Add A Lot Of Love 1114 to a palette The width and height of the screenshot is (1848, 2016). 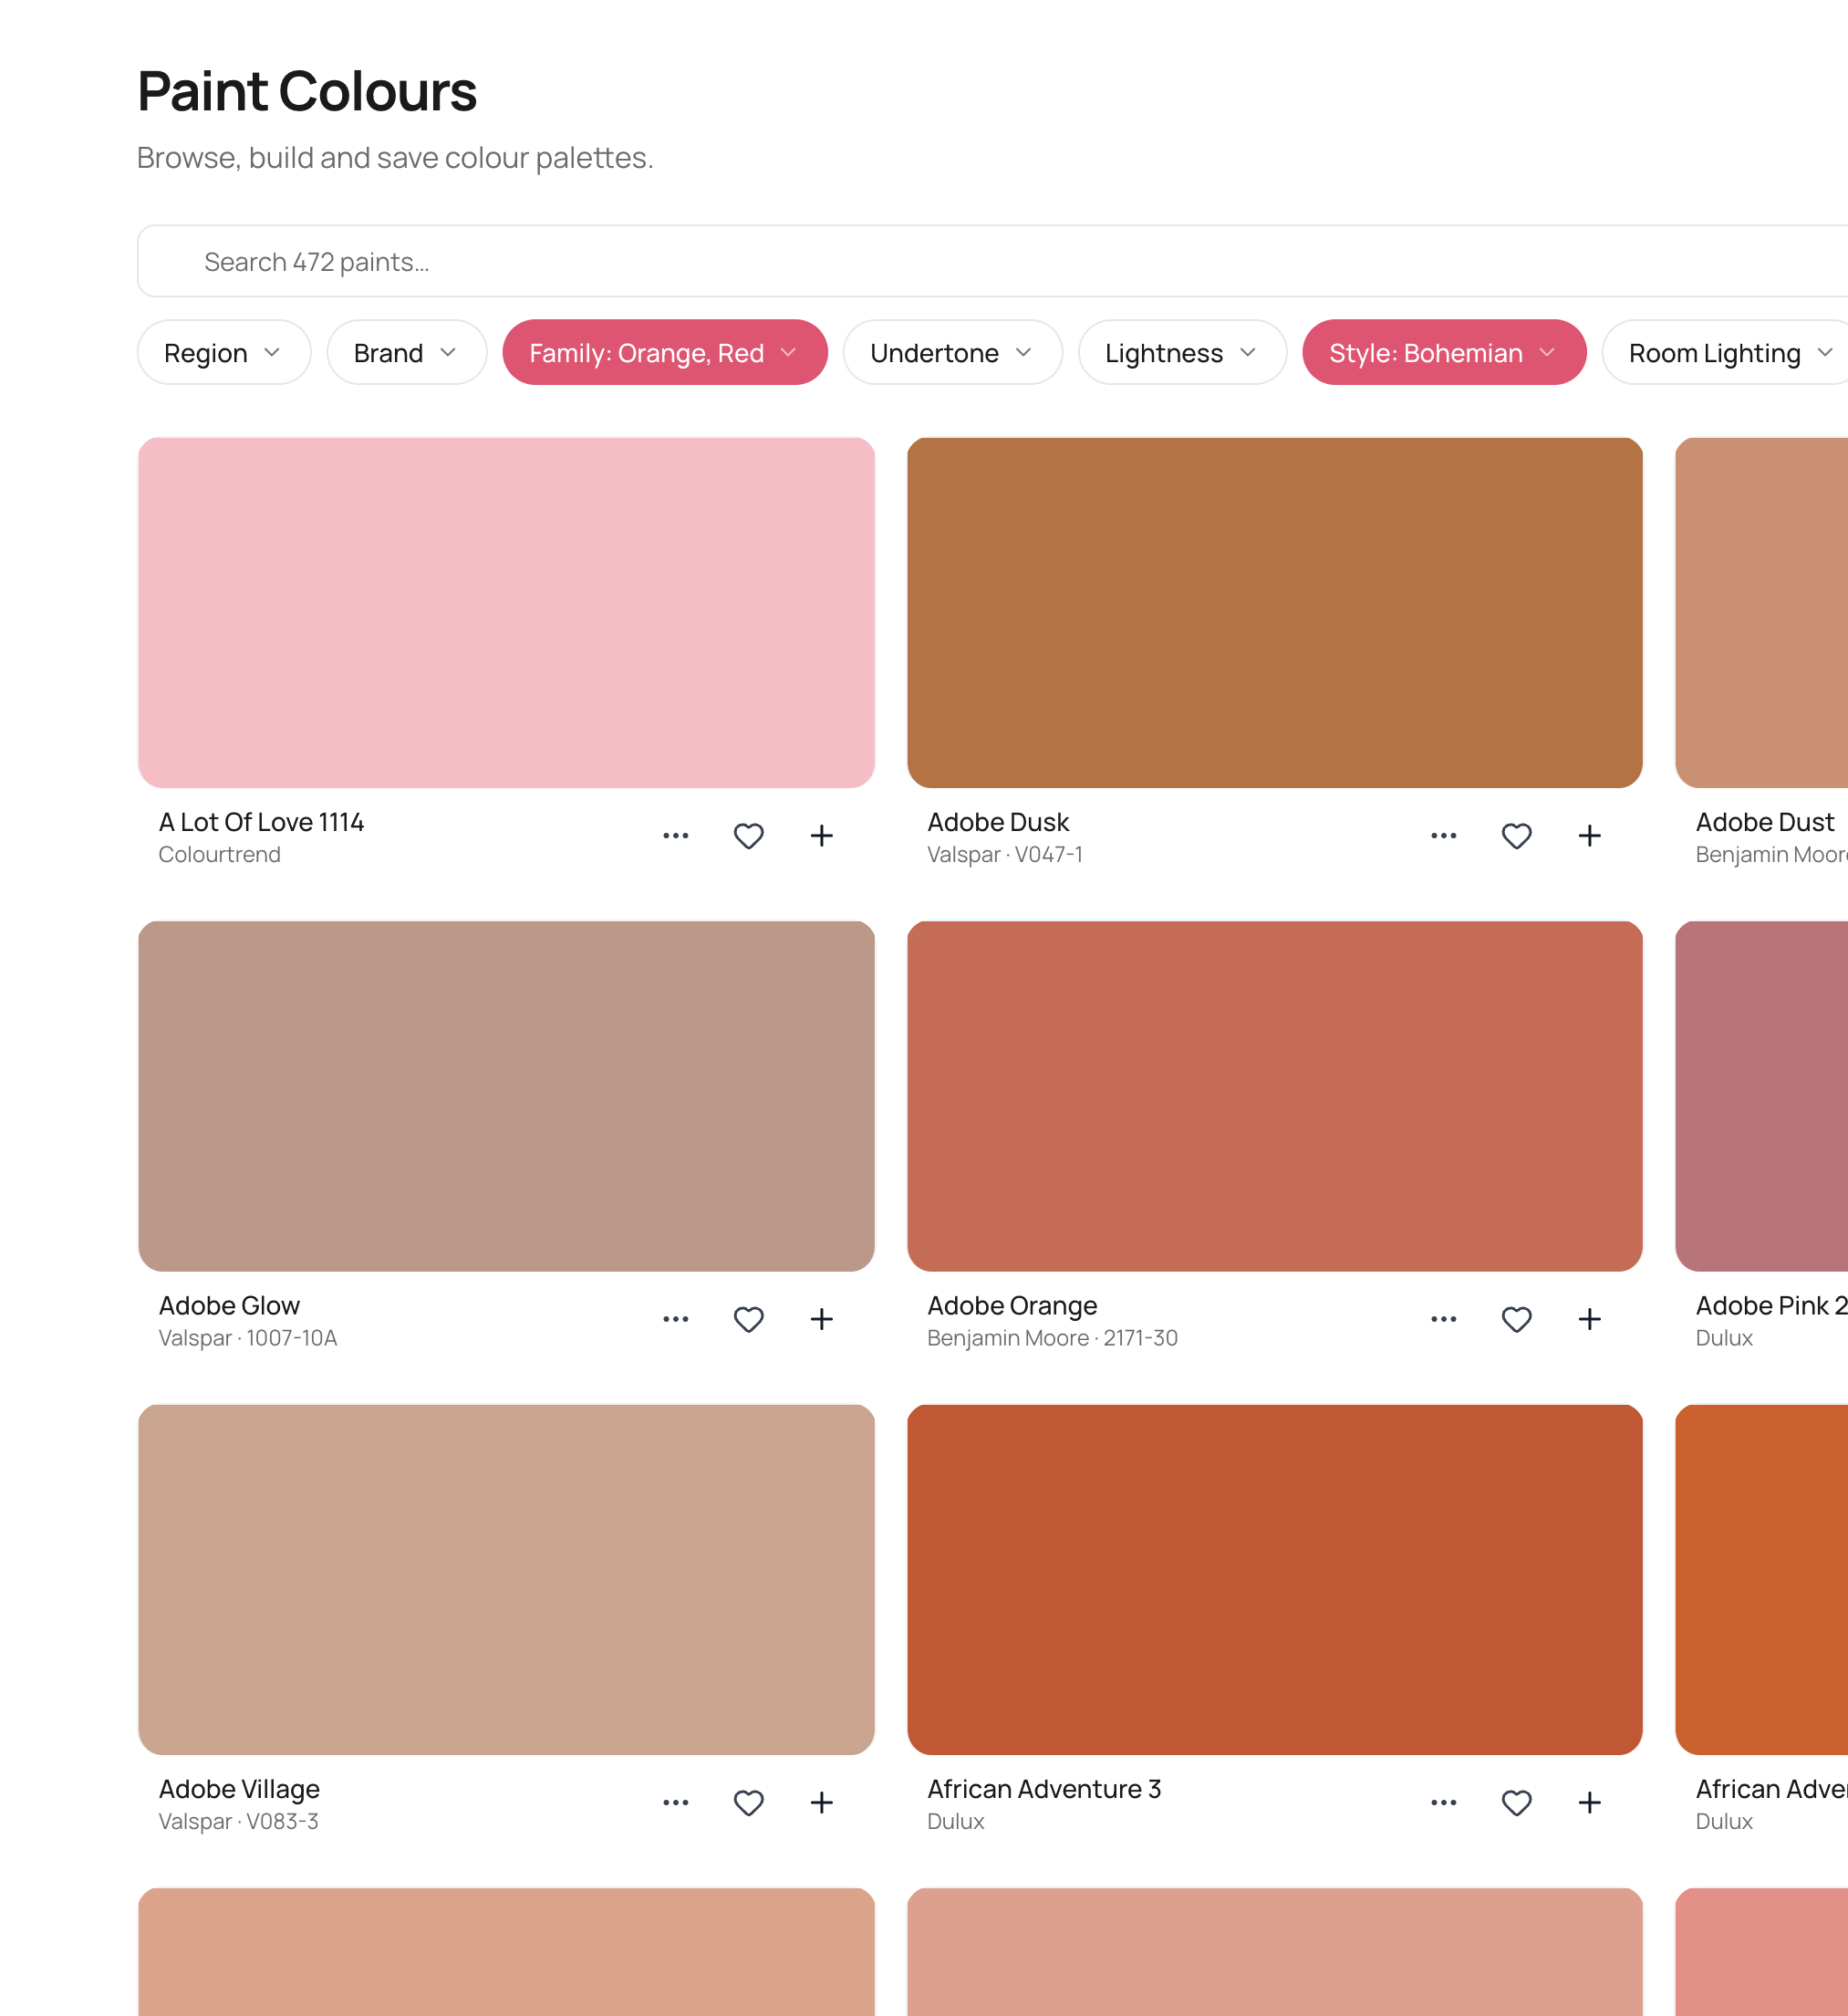pos(822,836)
